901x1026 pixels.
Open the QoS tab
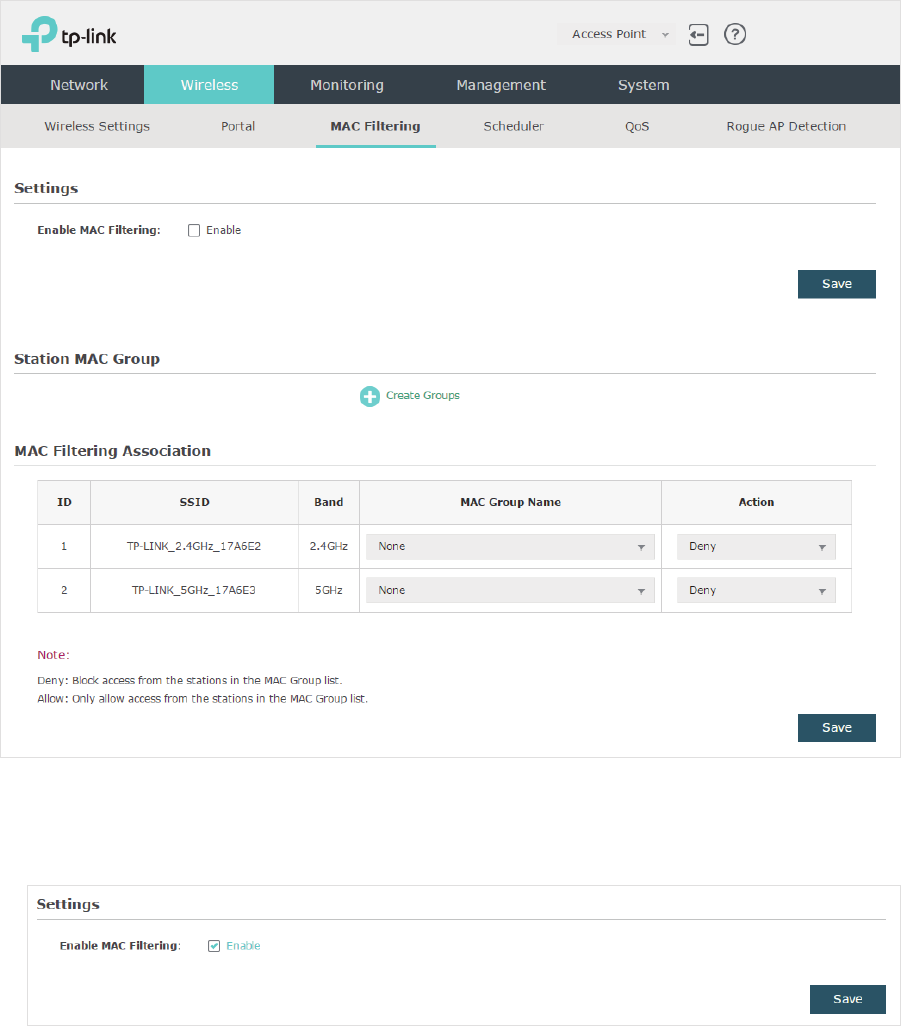click(x=637, y=126)
